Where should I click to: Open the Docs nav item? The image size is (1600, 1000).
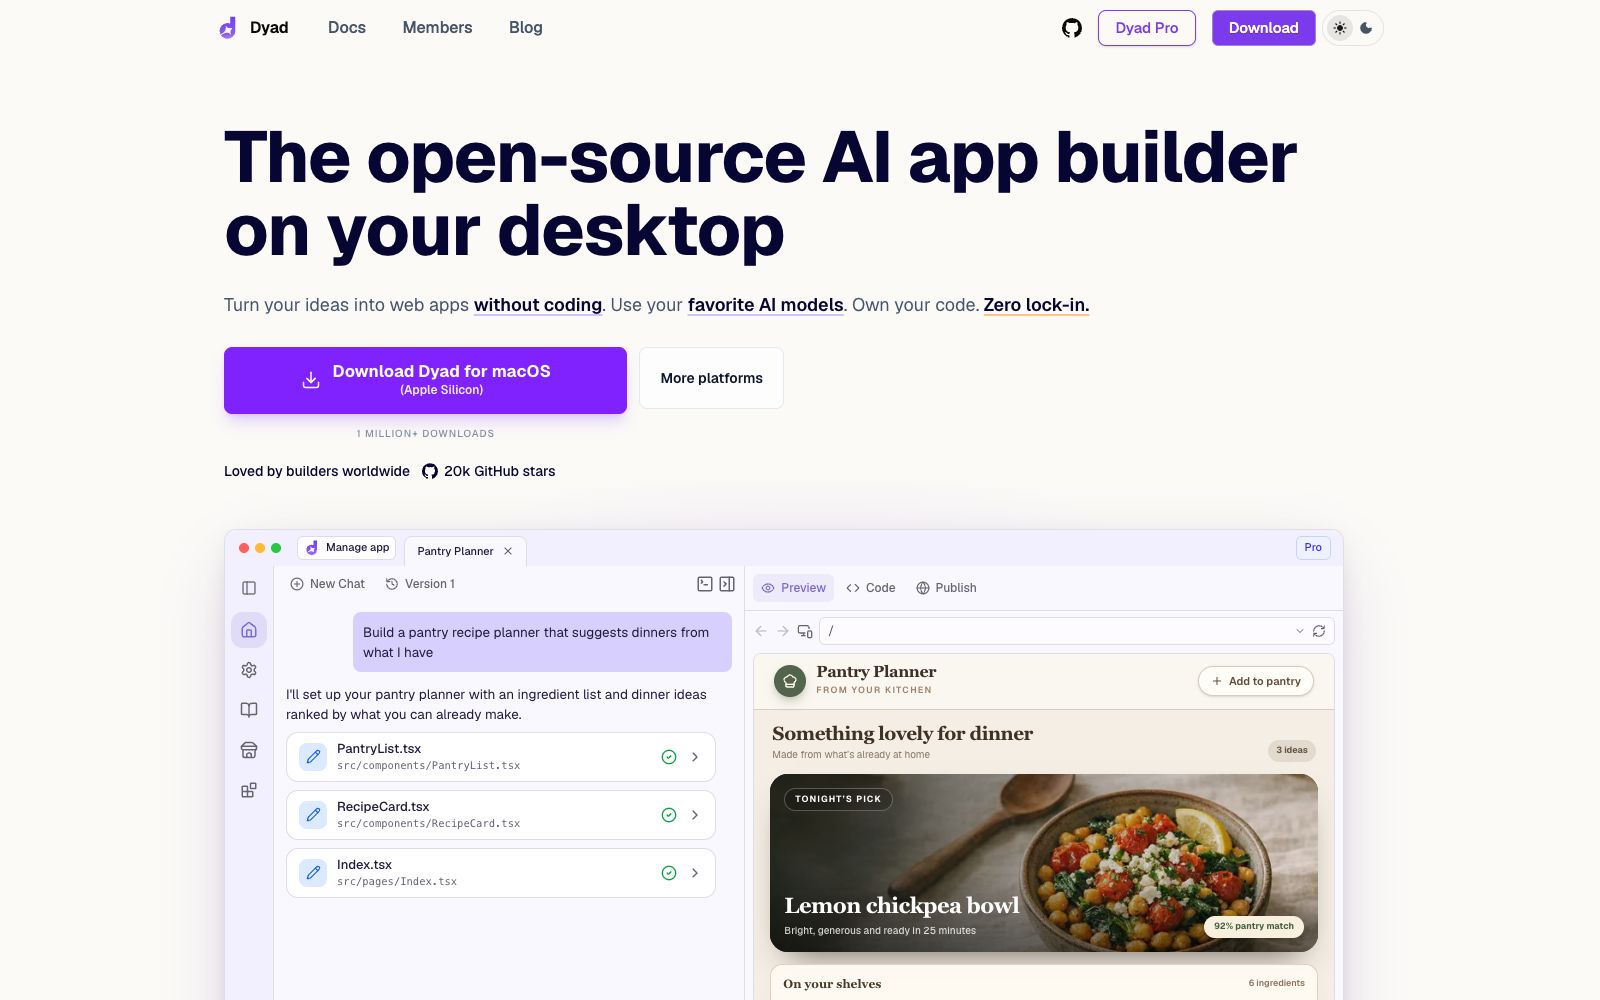pyautogui.click(x=347, y=28)
